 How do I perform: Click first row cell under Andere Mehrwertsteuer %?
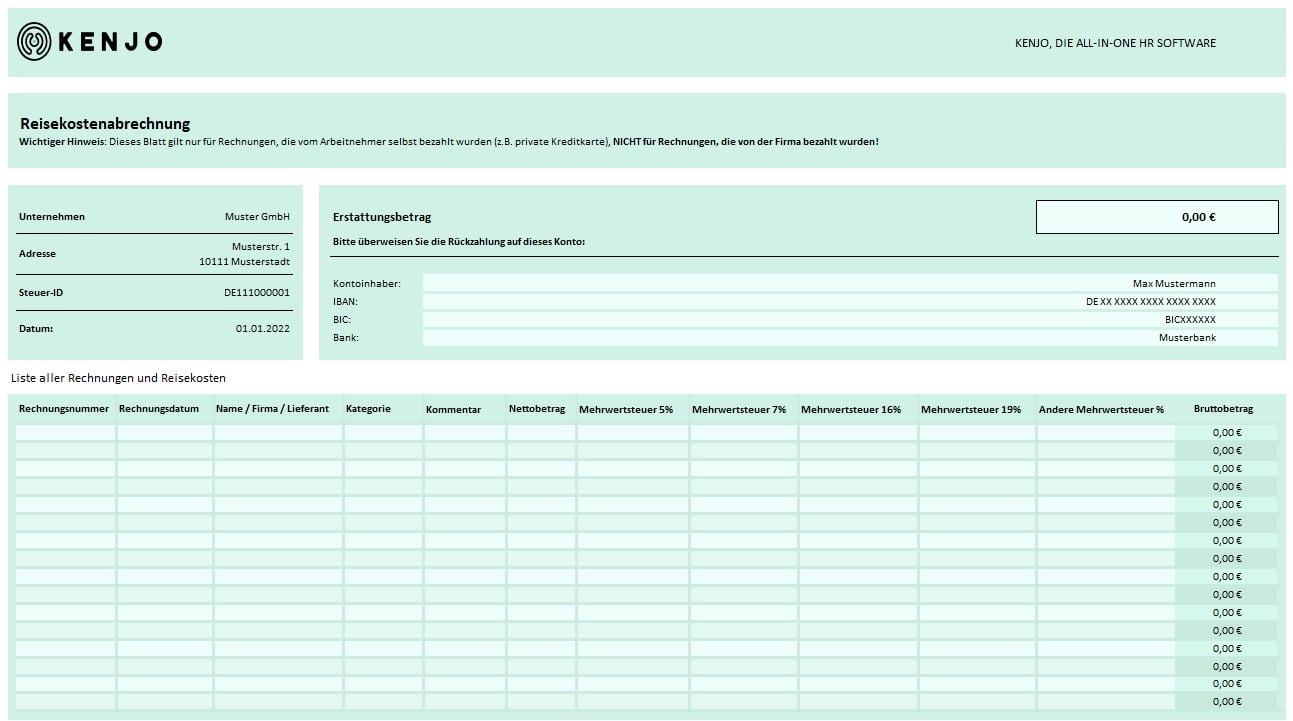[x=1106, y=433]
